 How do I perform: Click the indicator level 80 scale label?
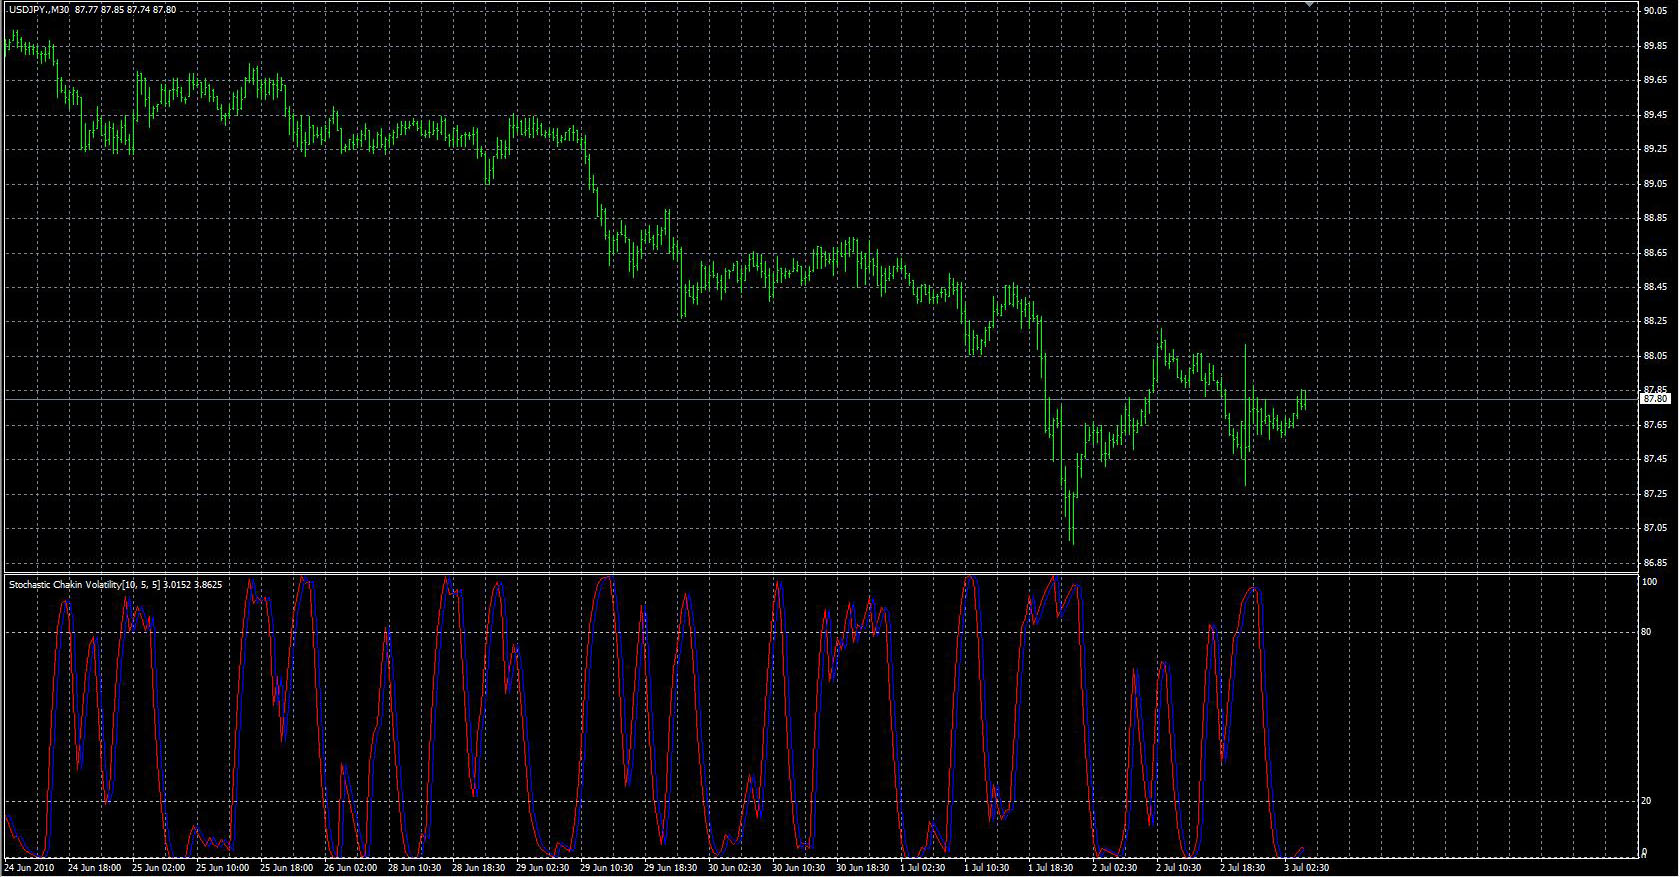tap(1647, 632)
